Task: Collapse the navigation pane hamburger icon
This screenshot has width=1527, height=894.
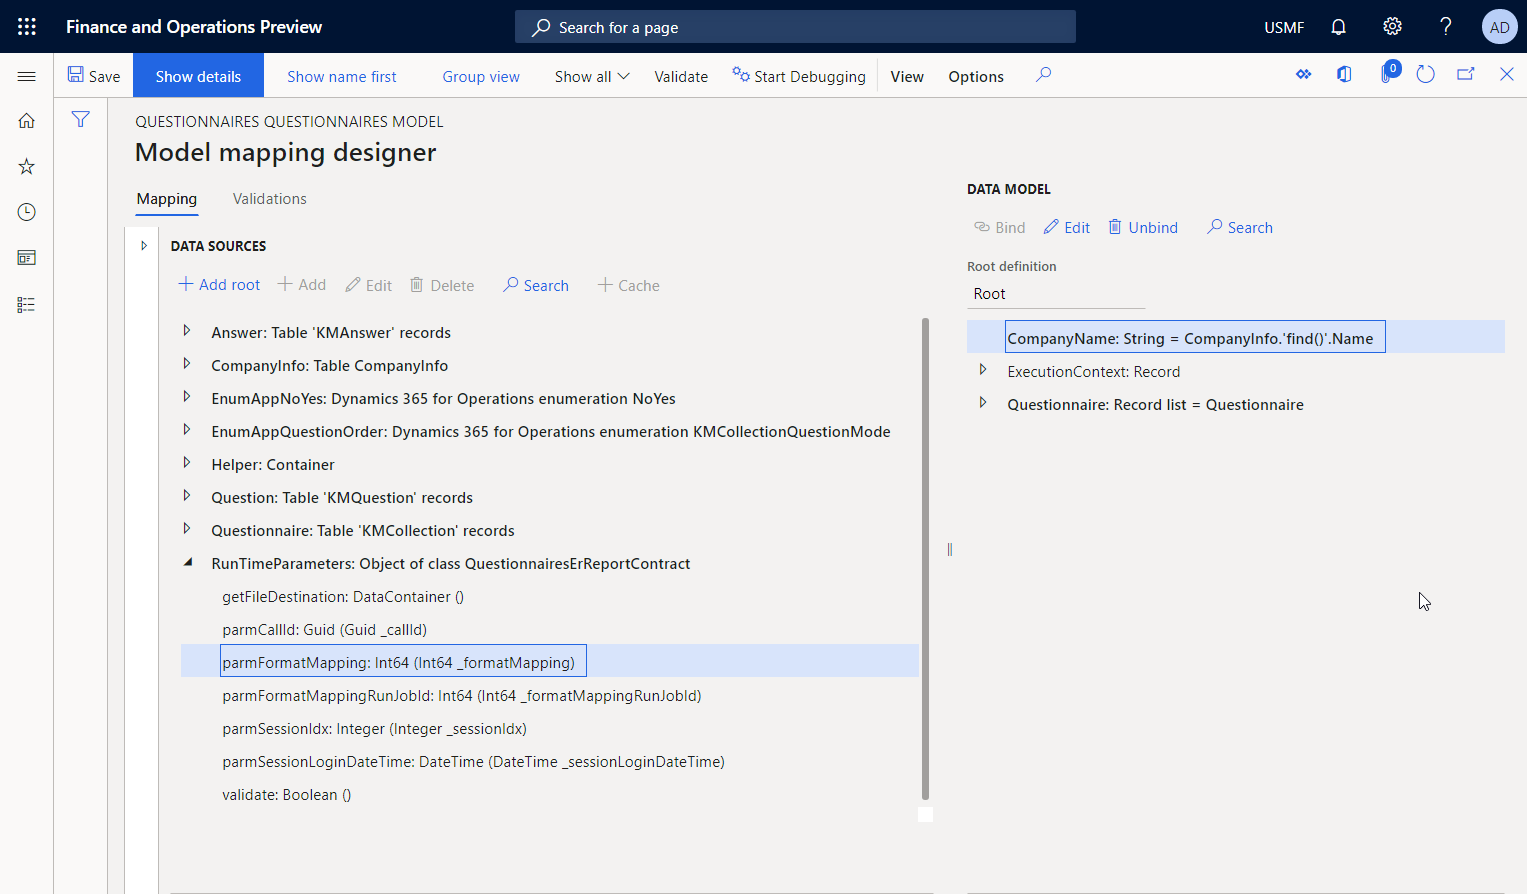Action: (x=27, y=75)
